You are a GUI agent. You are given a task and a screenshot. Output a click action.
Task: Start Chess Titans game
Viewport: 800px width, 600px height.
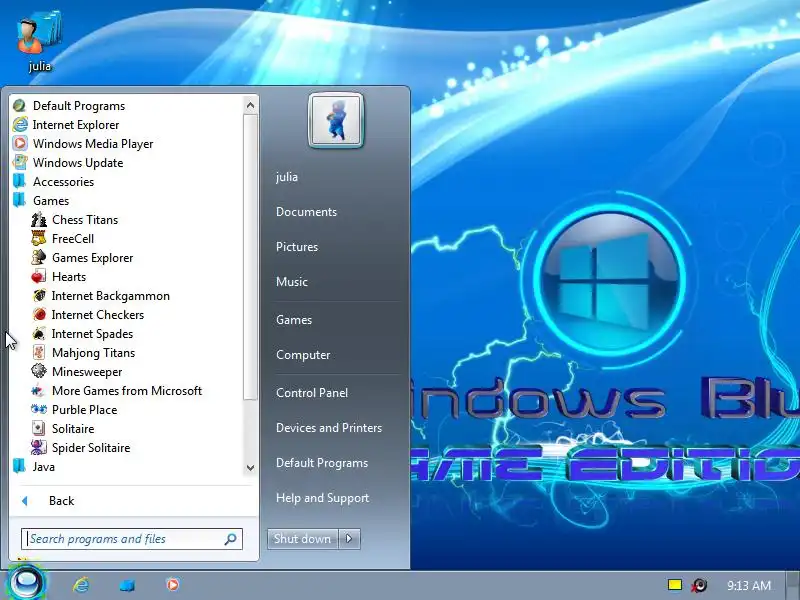click(75, 220)
